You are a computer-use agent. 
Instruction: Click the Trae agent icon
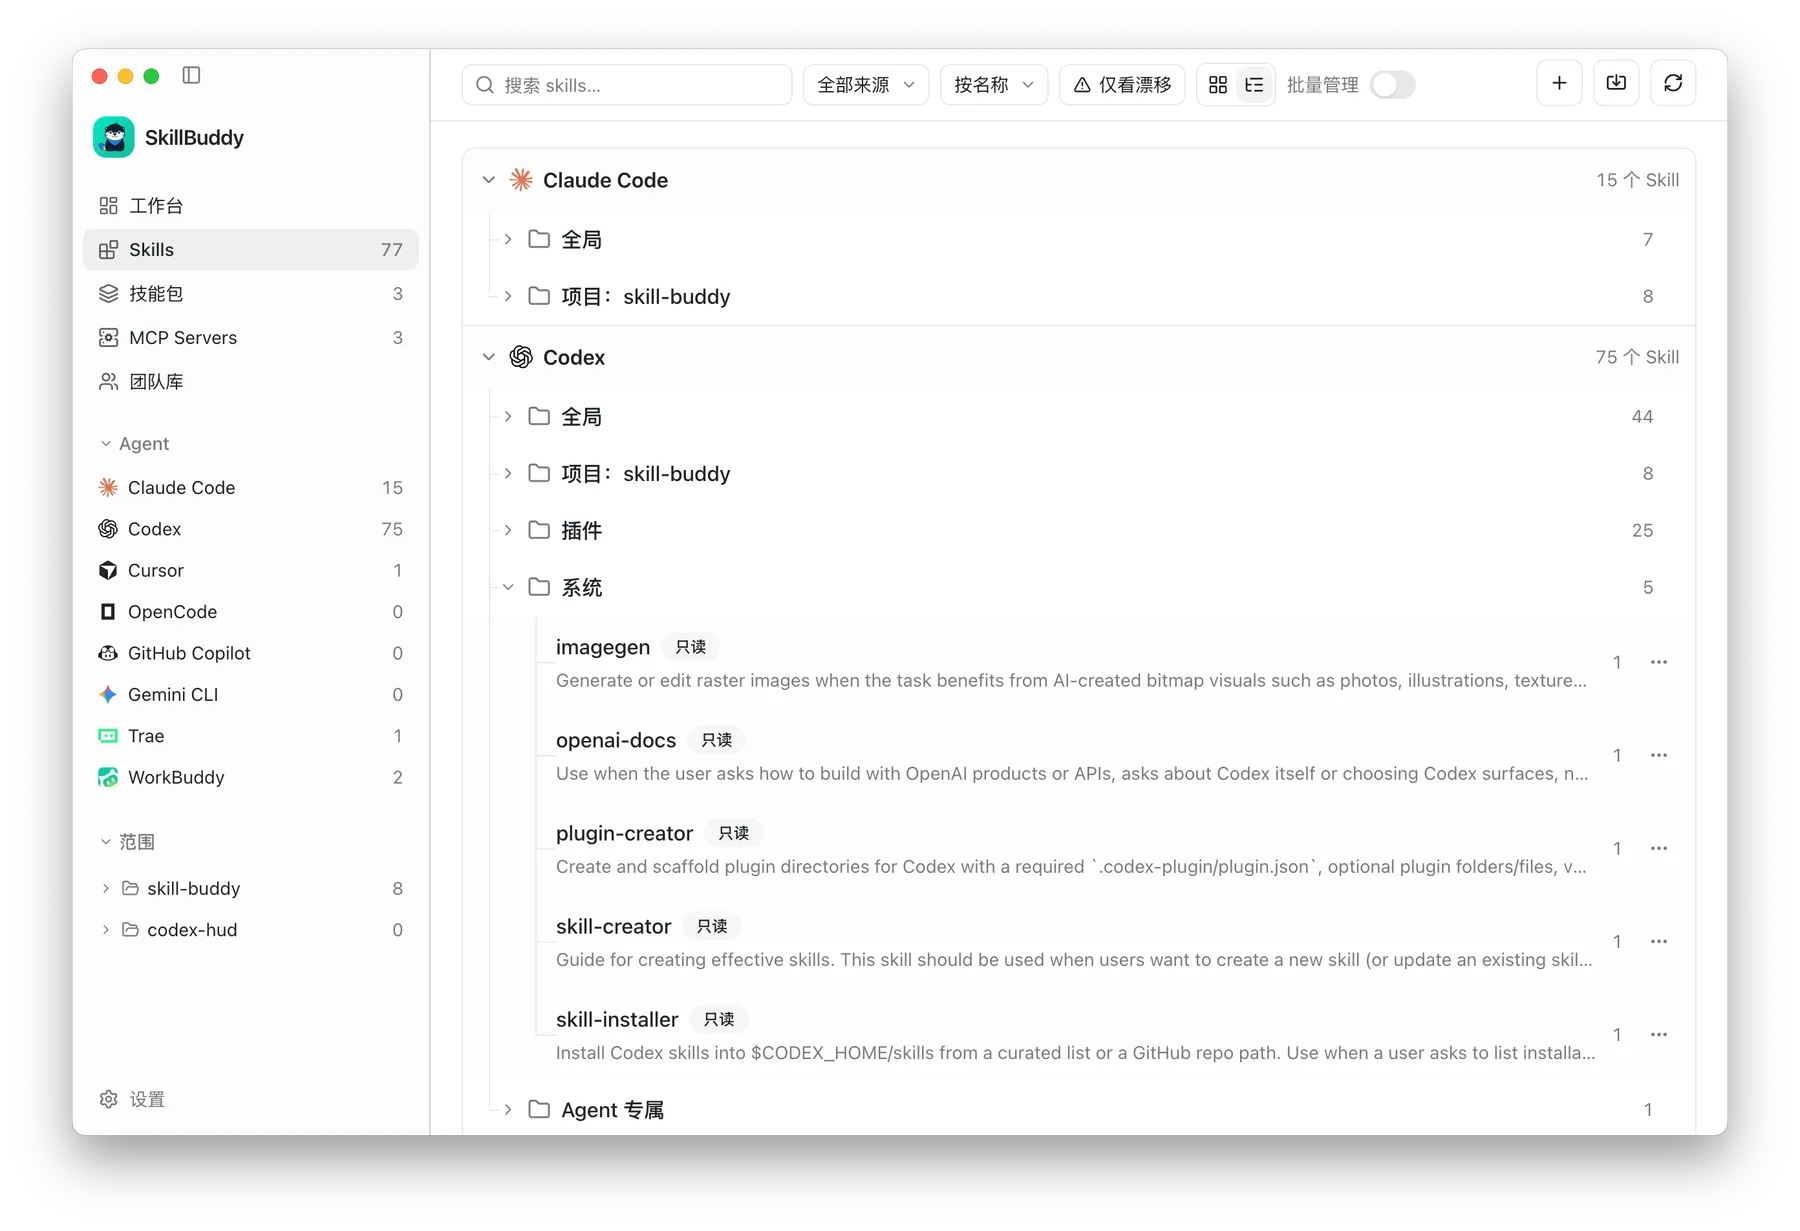(108, 736)
